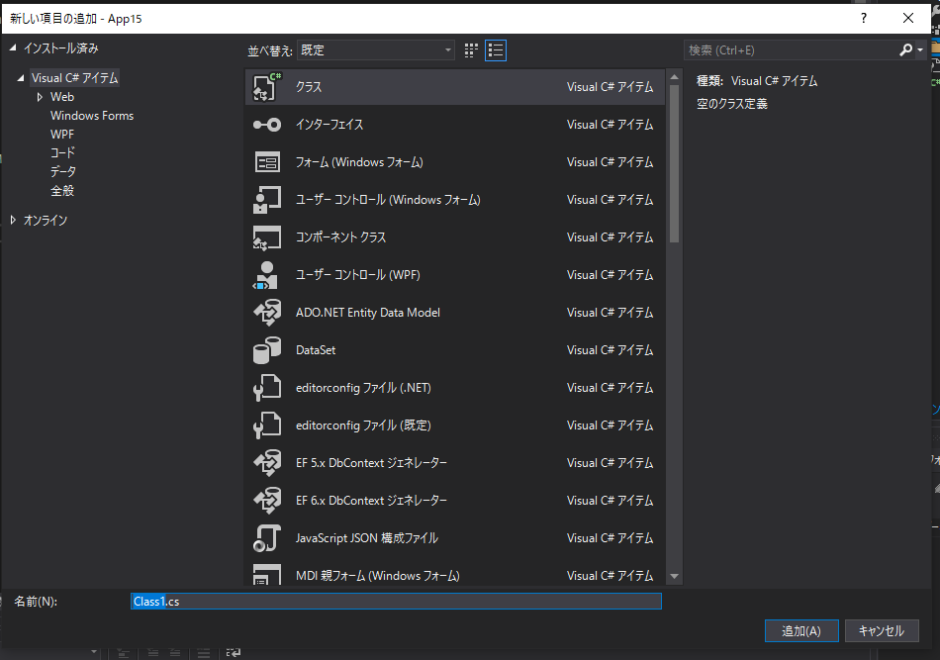Screen dimensions: 940x660
Task: Click the 追加(A) button
Action: pos(801,631)
